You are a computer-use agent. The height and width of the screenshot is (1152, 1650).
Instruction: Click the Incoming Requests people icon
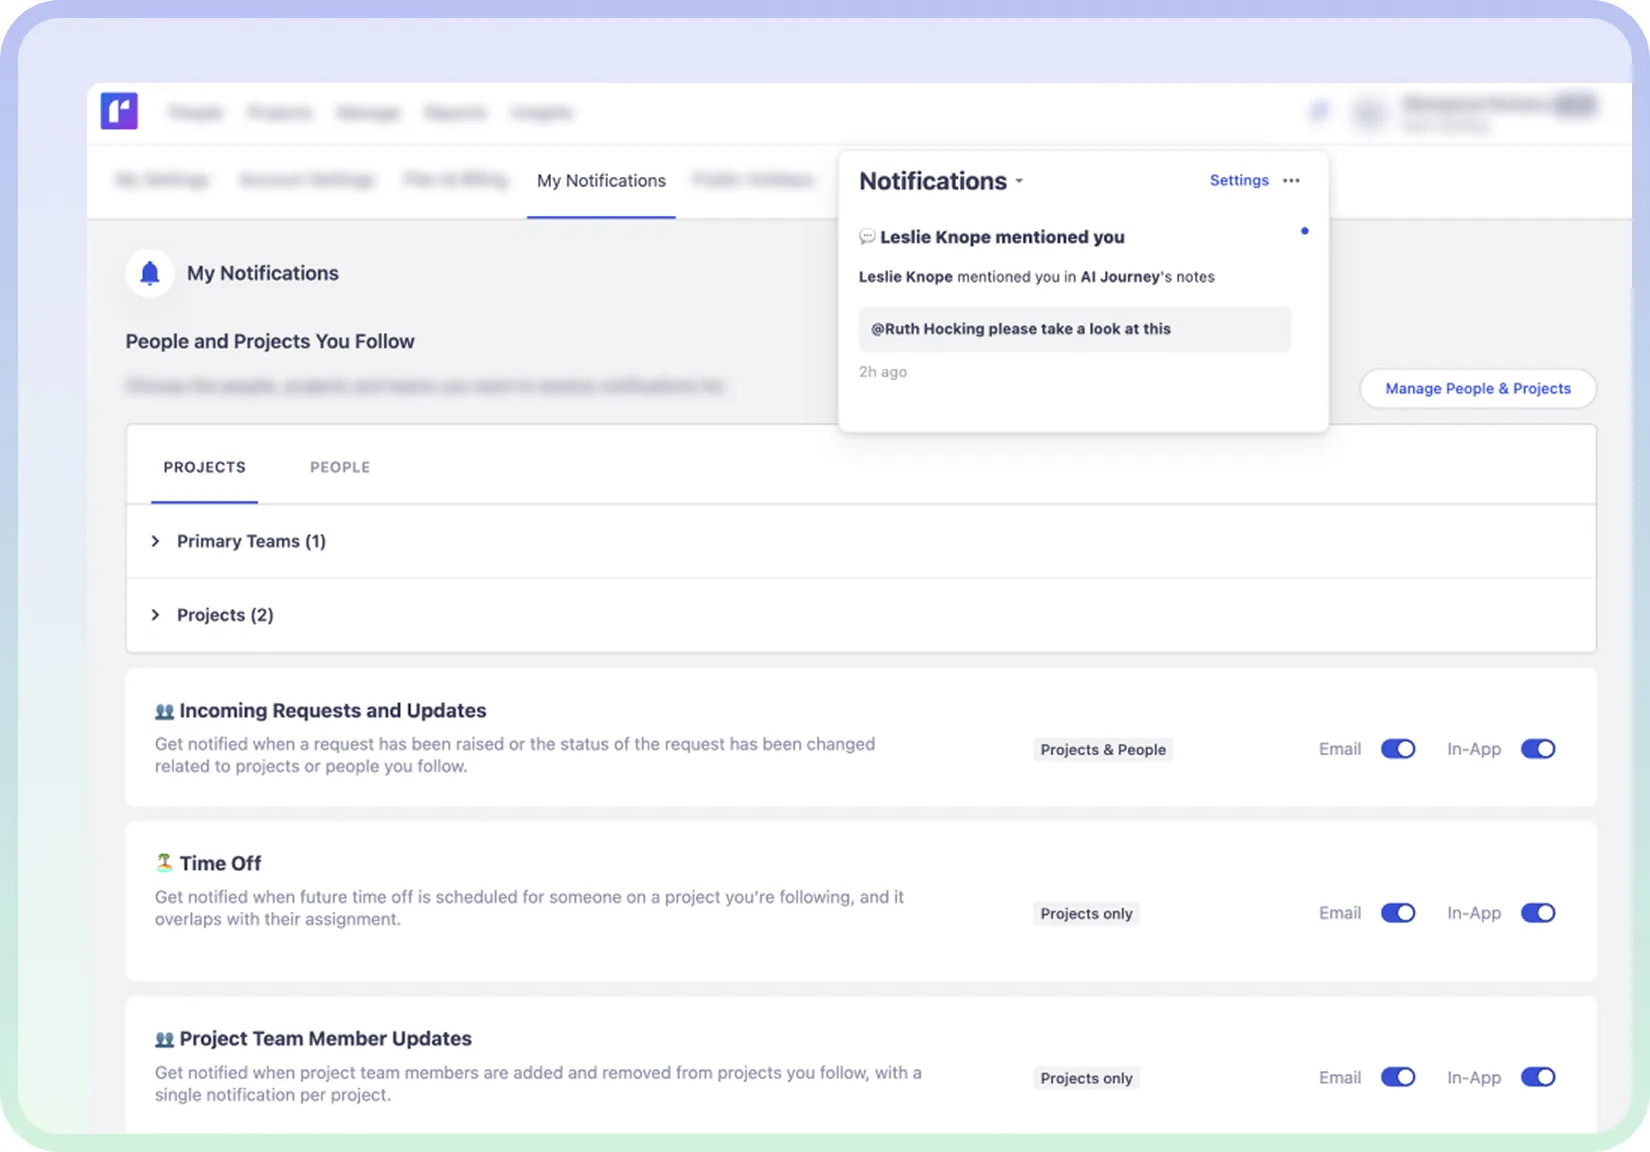click(164, 711)
